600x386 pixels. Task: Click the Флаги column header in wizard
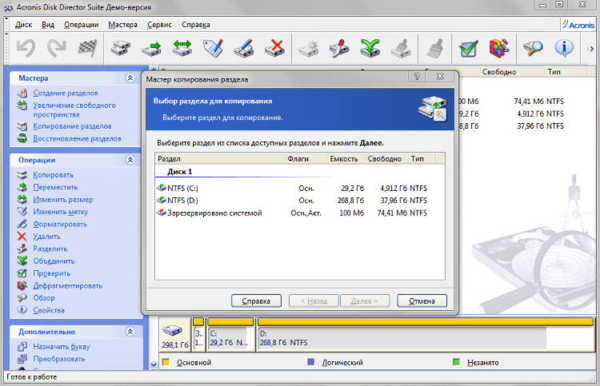click(298, 159)
